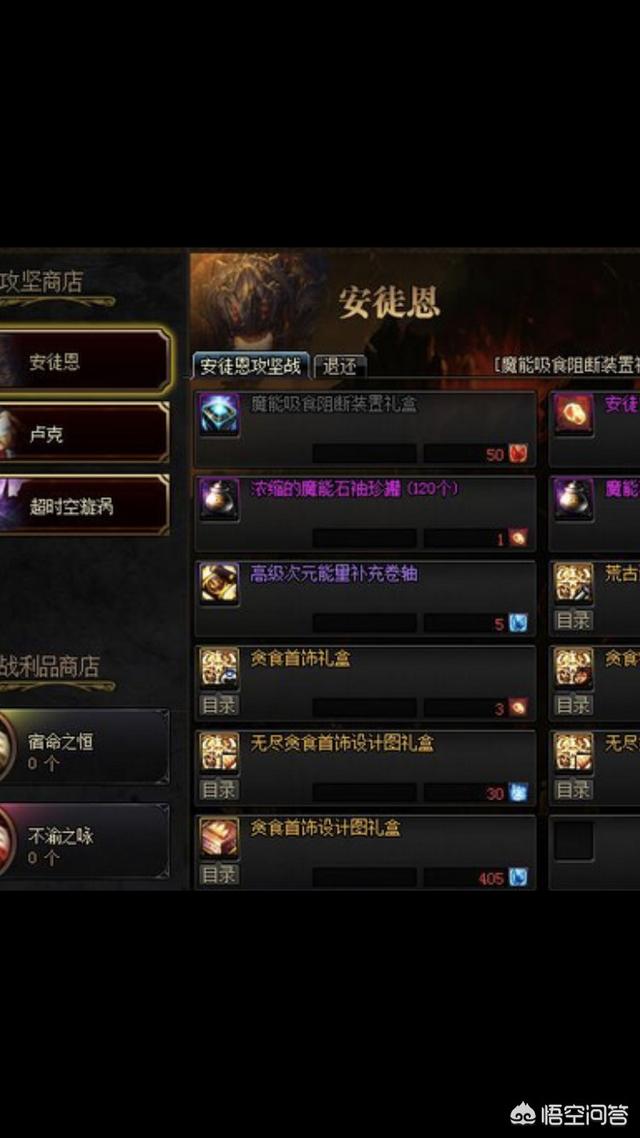
Task: Open the 宿命之恒 loot shop entry
Action: click(x=85, y=748)
